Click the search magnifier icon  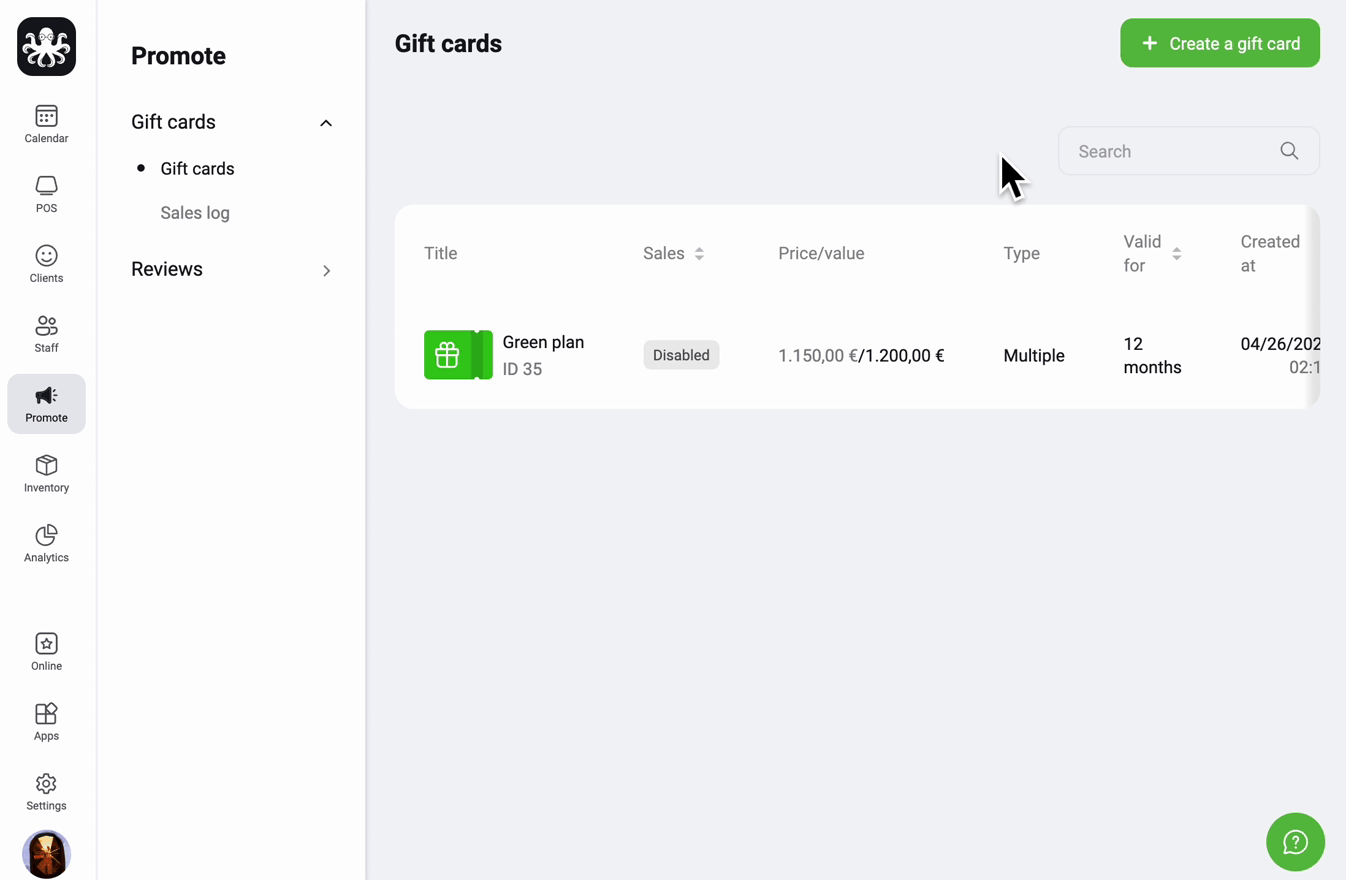coord(1289,151)
